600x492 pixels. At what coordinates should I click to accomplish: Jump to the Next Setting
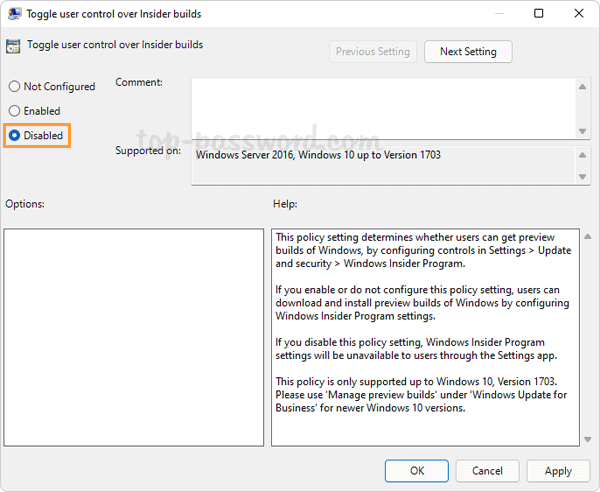468,51
